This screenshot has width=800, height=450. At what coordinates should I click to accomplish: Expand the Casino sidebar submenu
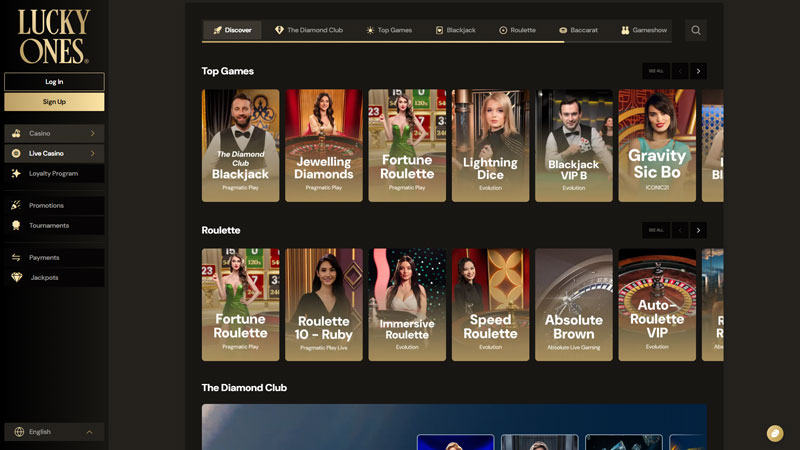point(92,133)
